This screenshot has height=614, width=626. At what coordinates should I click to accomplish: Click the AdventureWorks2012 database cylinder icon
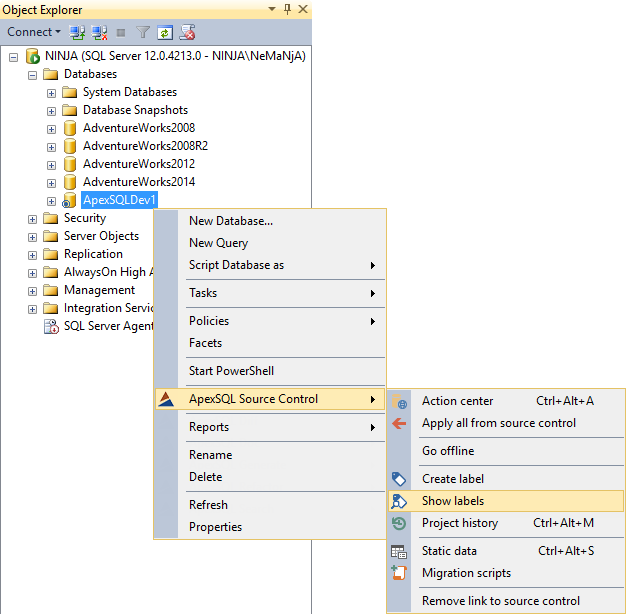point(70,164)
